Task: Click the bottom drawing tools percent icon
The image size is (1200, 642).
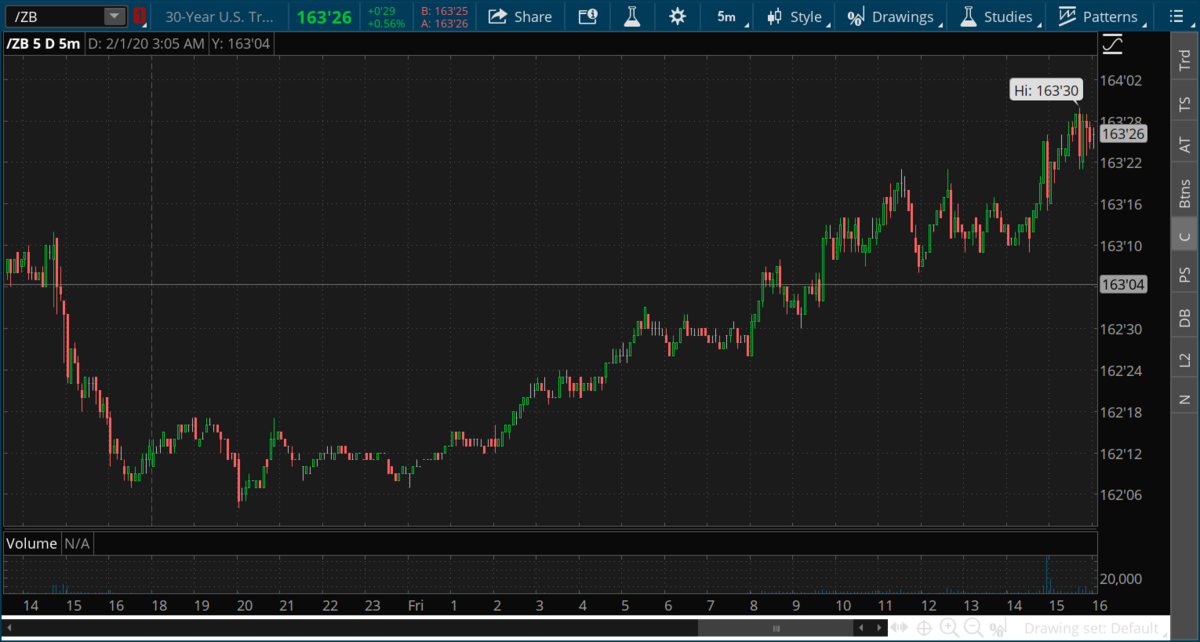Action: [x=997, y=628]
